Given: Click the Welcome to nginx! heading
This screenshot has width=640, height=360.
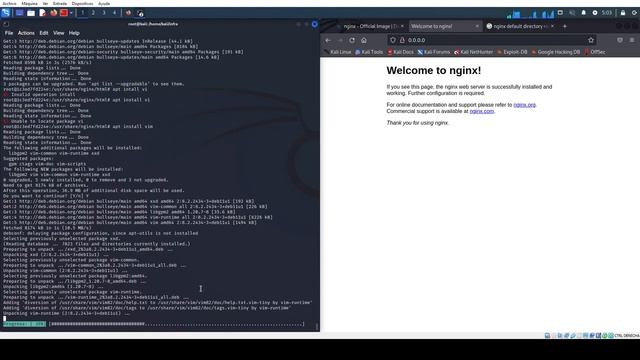Looking at the screenshot, I should [433, 71].
